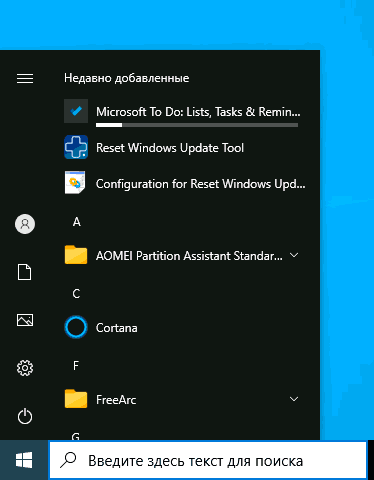Click the Reset Windows Update Tool icon
Viewport: 374px width, 480px height.
pyautogui.click(x=76, y=147)
